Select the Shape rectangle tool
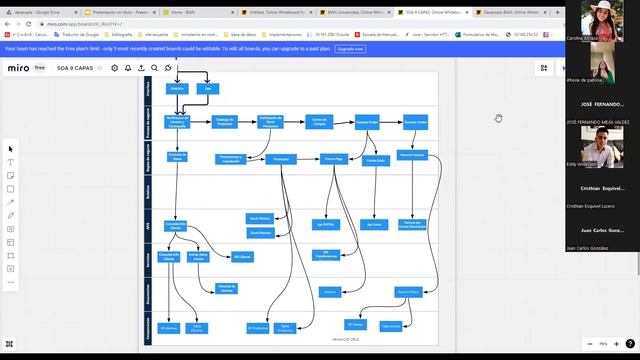The width and height of the screenshot is (640, 360). click(11, 189)
